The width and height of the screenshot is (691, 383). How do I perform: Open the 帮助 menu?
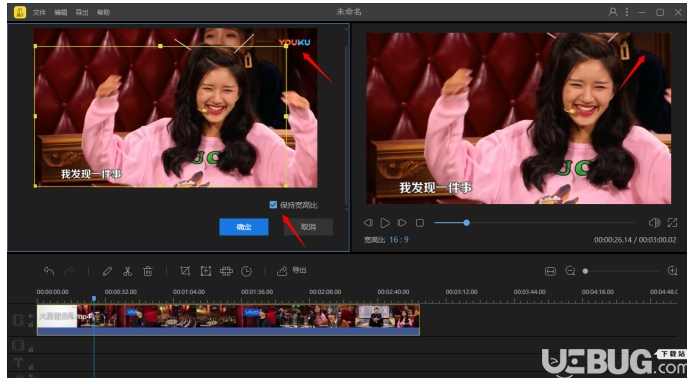[x=103, y=12]
